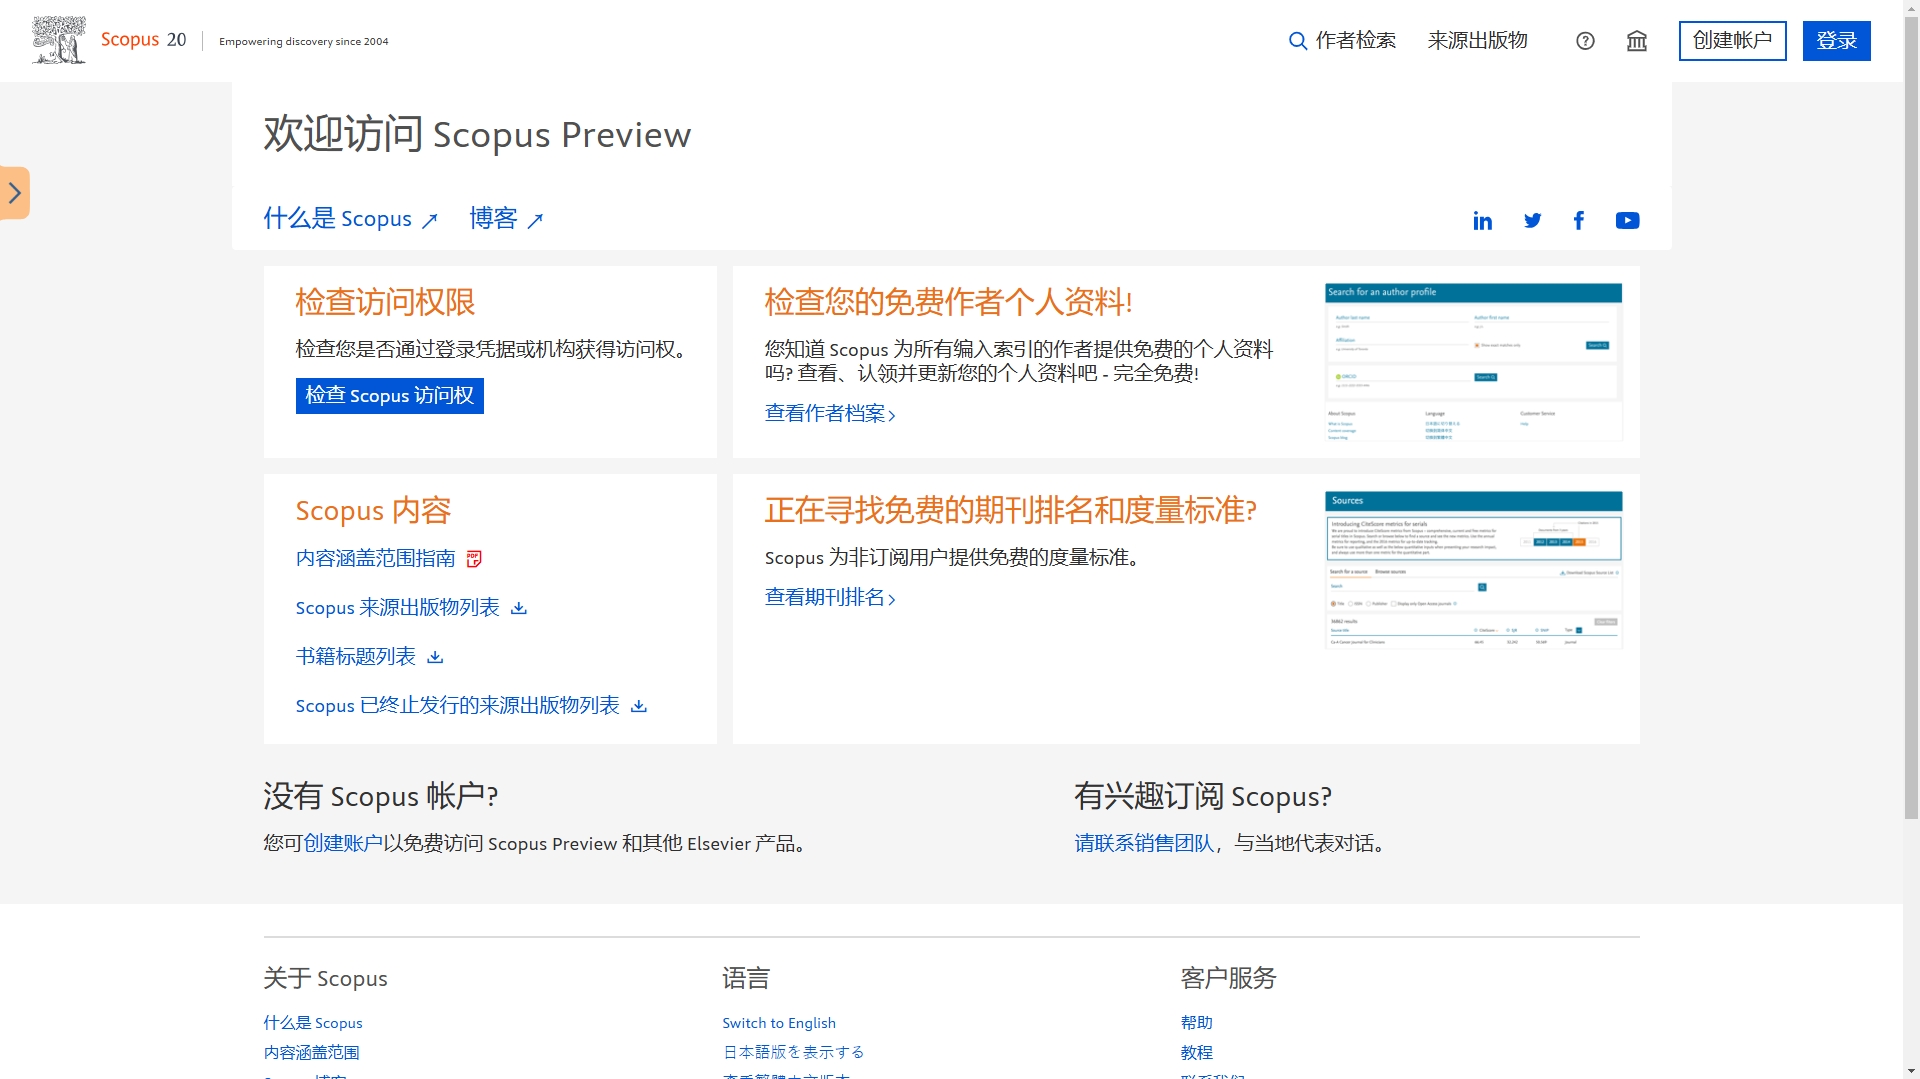1920x1079 pixels.
Task: Open Scopus LinkedIn page
Action: click(1482, 221)
